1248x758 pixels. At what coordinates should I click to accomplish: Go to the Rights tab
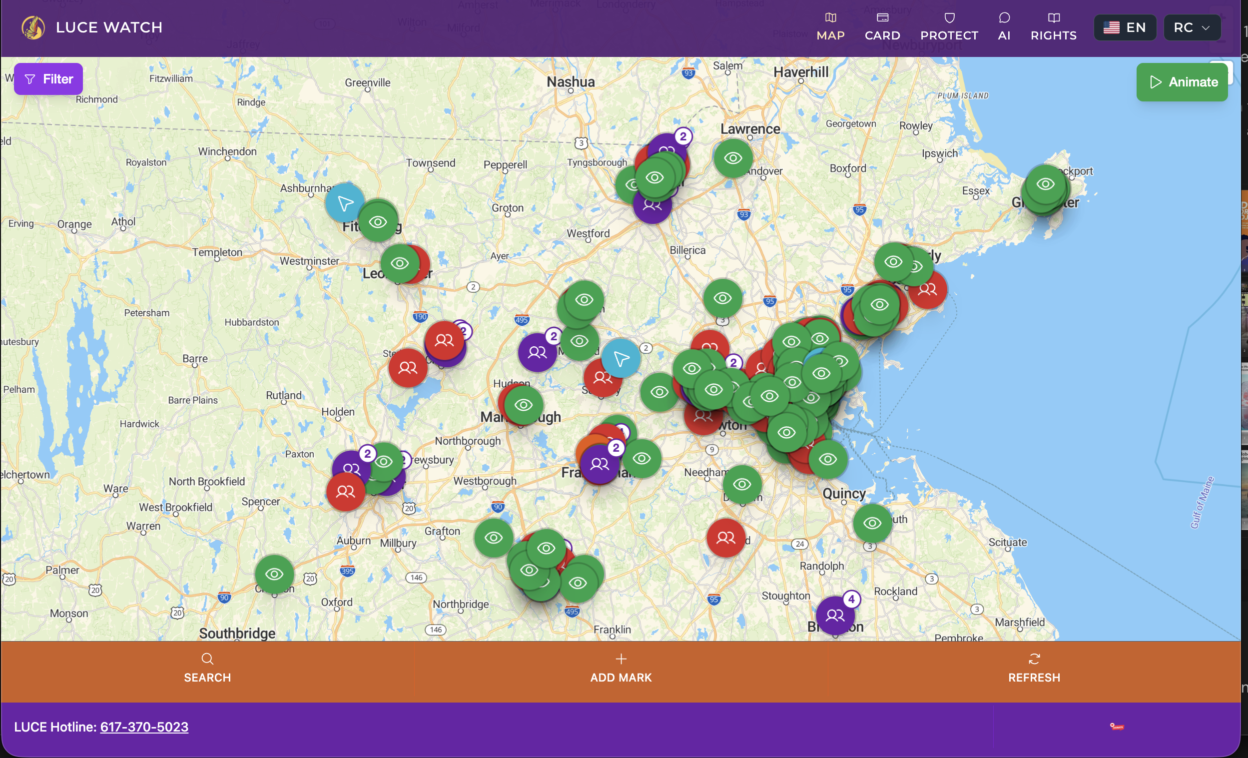pyautogui.click(x=1053, y=27)
